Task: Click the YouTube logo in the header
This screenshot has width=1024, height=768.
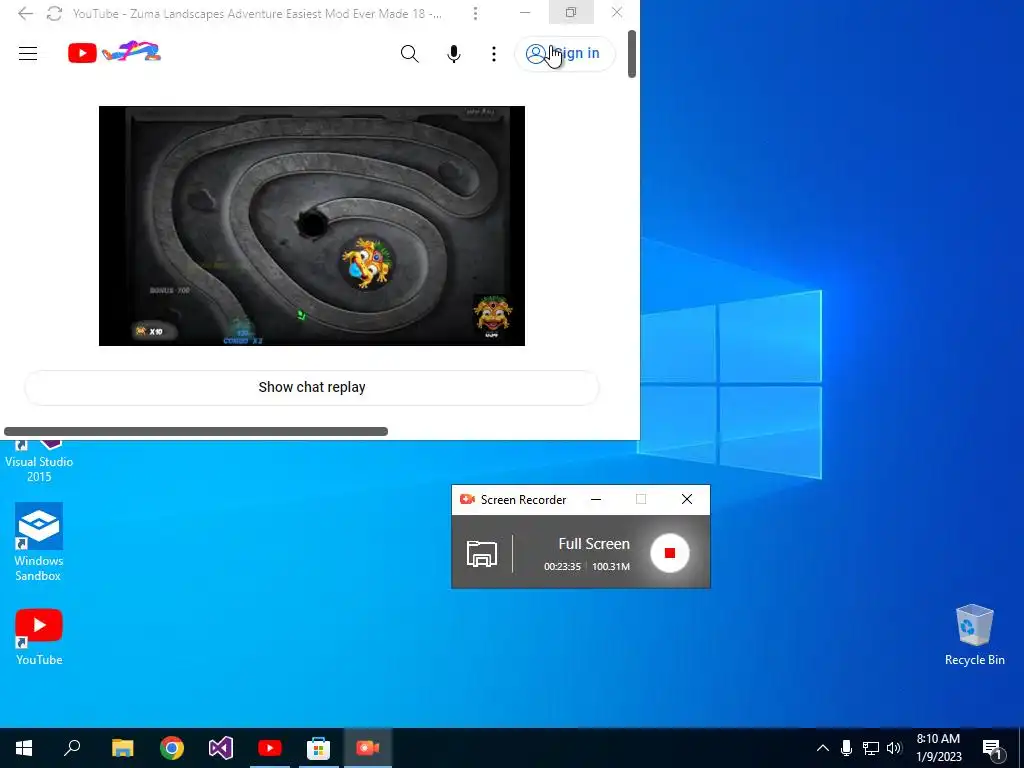Action: pos(114,52)
